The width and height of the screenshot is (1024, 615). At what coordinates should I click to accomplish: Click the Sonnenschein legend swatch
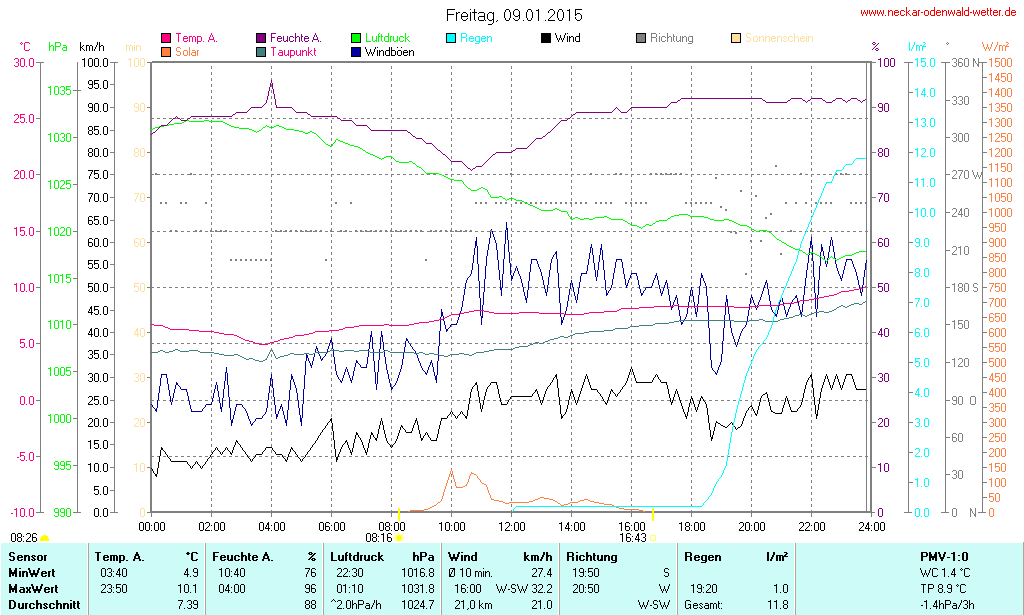(736, 38)
